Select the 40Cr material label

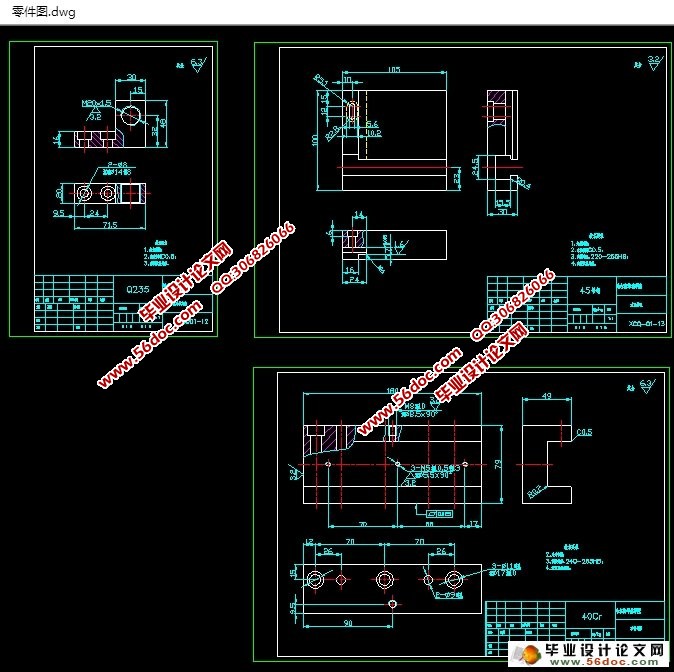click(591, 616)
